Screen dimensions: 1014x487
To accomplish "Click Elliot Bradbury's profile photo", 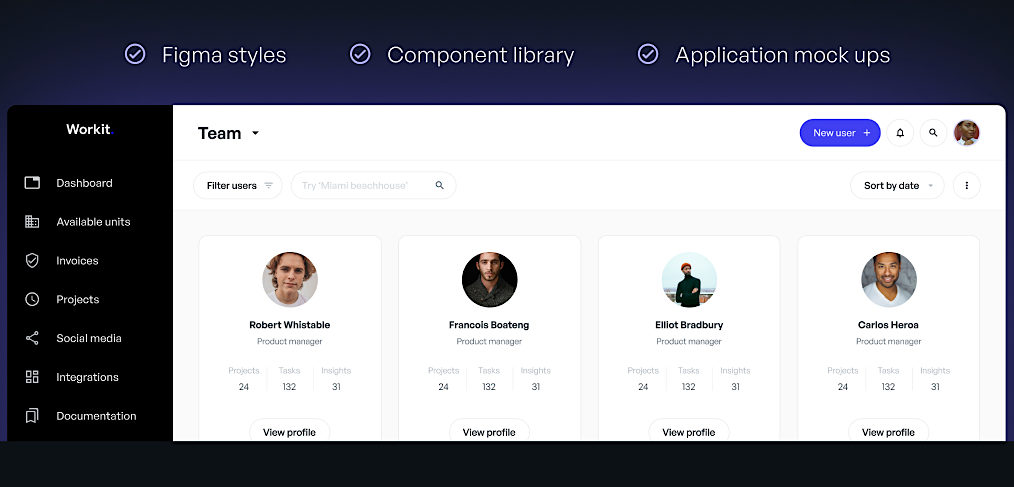I will [689, 279].
